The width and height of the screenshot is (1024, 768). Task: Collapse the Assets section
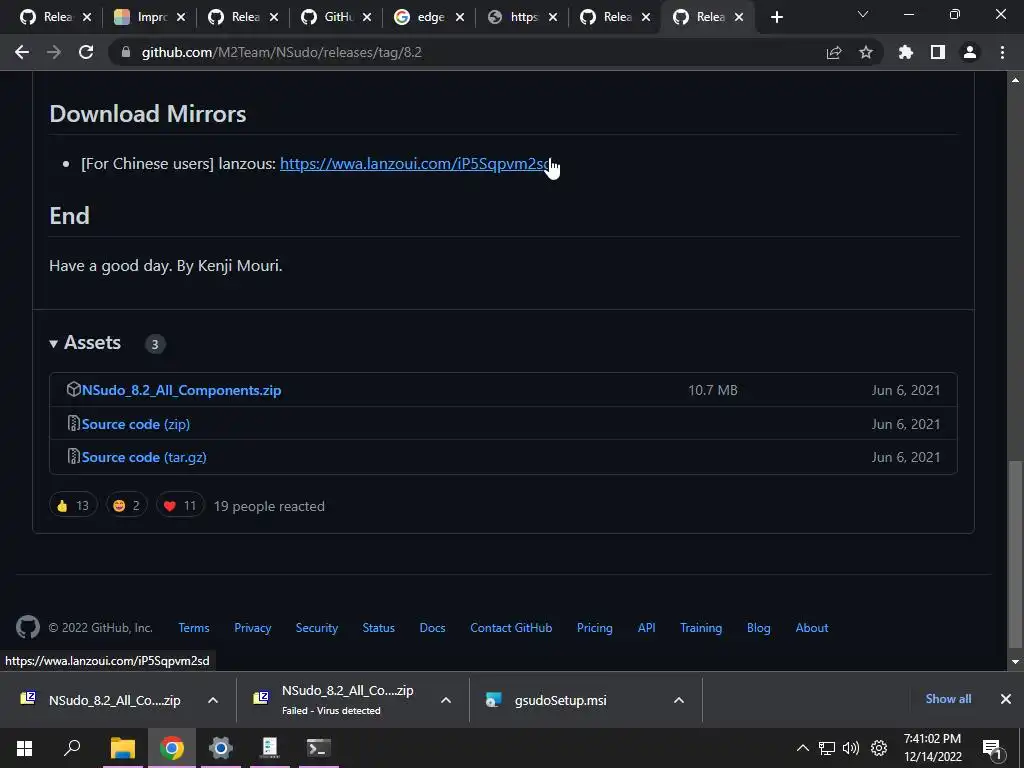86,343
